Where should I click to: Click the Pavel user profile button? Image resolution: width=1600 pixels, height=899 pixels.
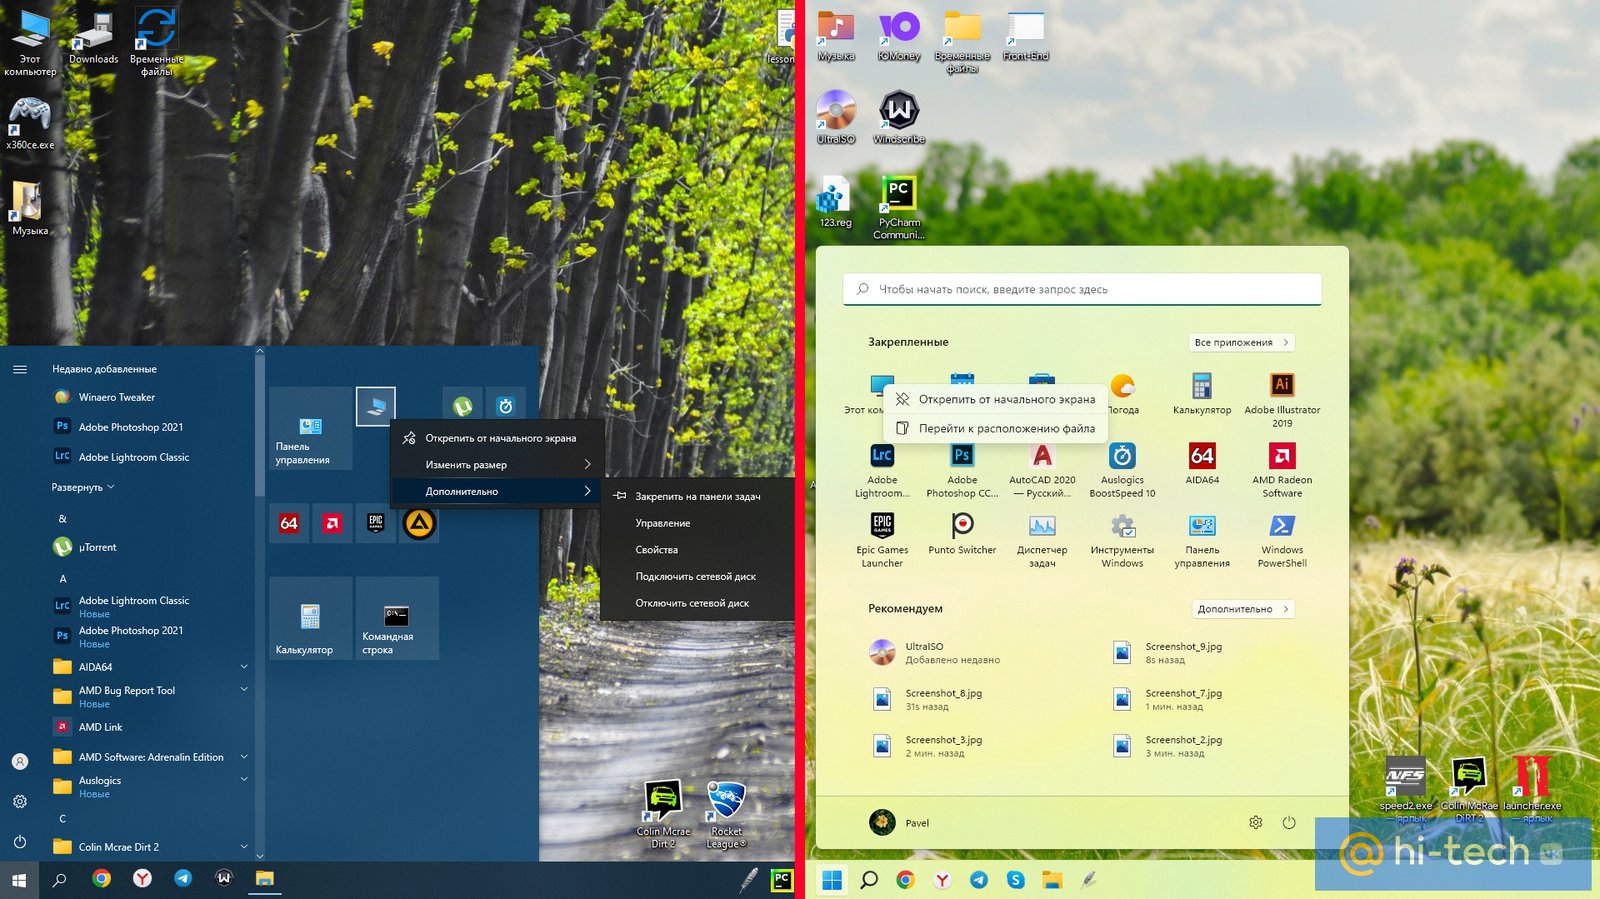coord(900,823)
